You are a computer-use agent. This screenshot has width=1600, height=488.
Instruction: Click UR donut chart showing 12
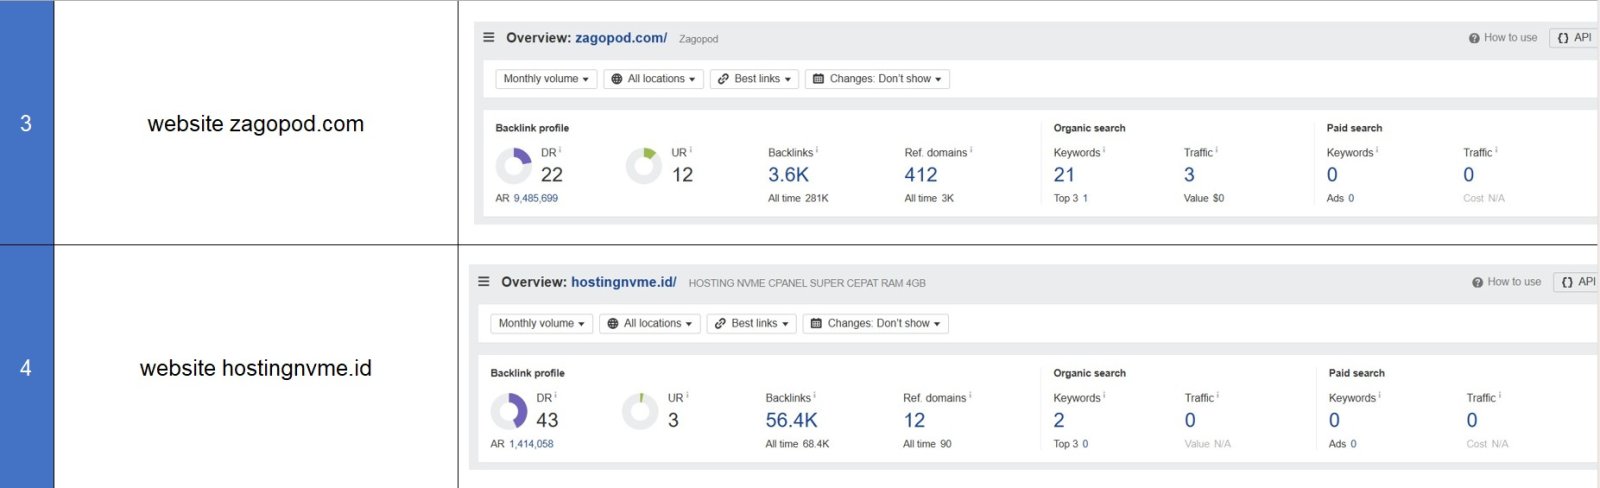coord(644,166)
